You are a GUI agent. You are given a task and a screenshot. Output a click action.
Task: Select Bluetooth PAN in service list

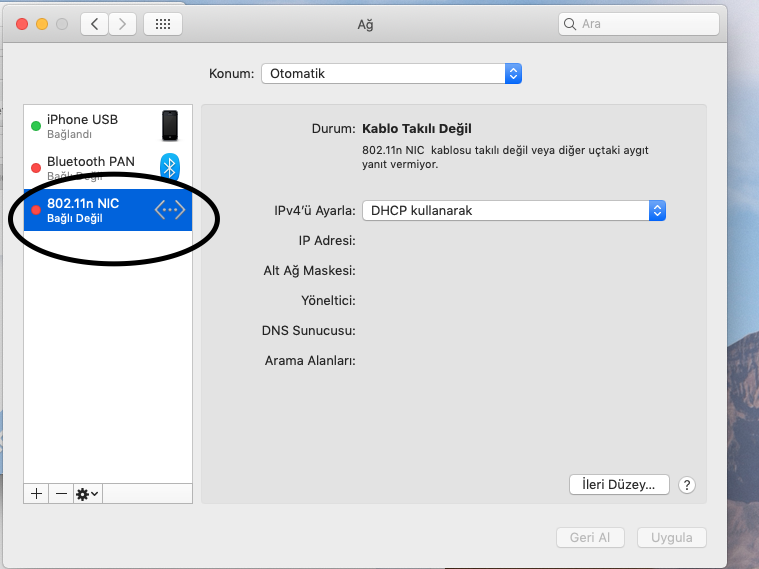click(90, 167)
